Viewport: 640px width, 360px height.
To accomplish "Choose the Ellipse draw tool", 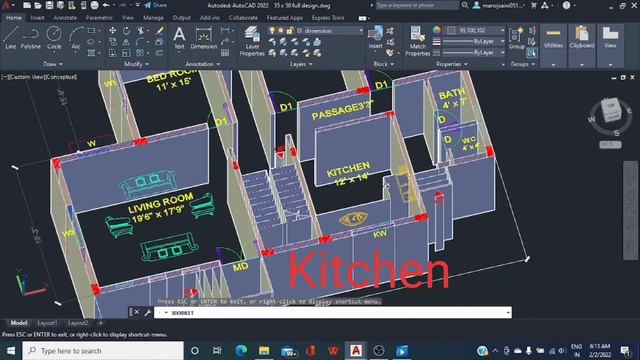I will coord(91,42).
